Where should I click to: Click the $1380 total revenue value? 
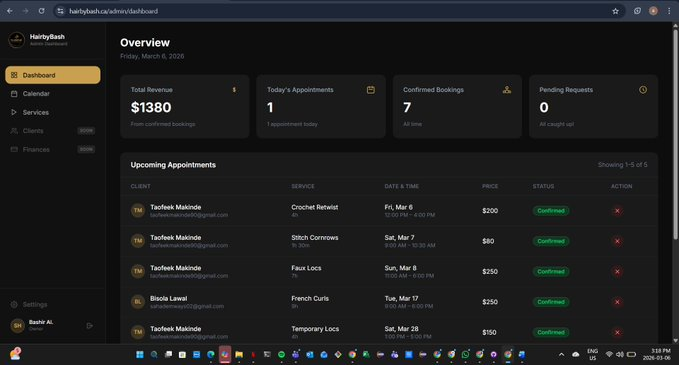tap(151, 107)
